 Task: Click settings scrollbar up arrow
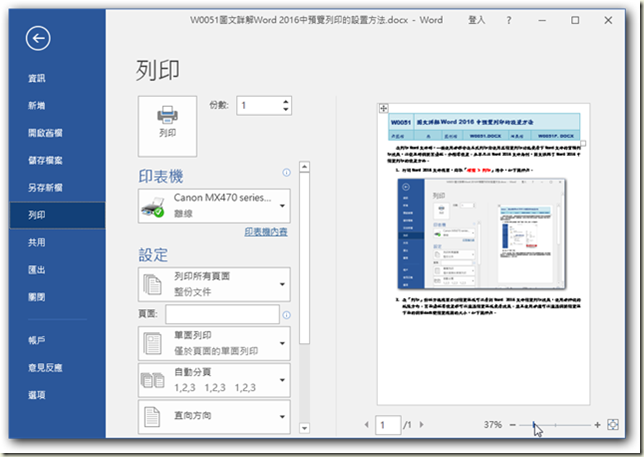click(x=304, y=167)
